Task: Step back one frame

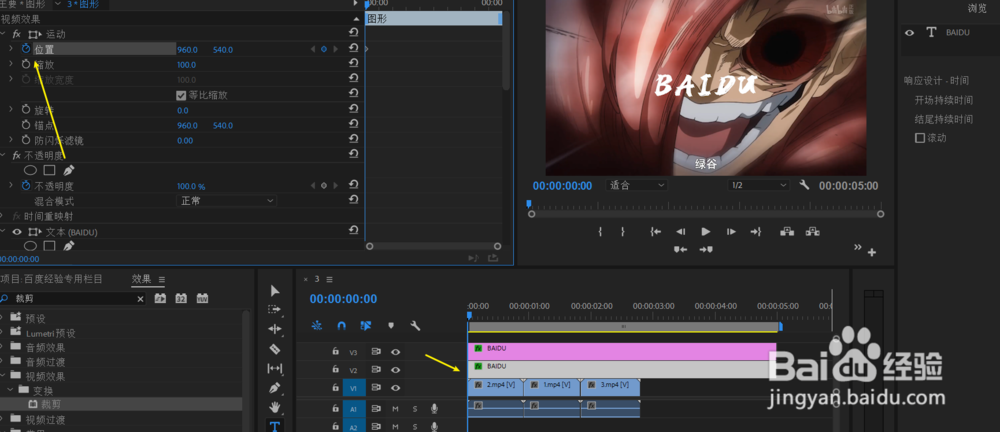Action: click(x=680, y=232)
